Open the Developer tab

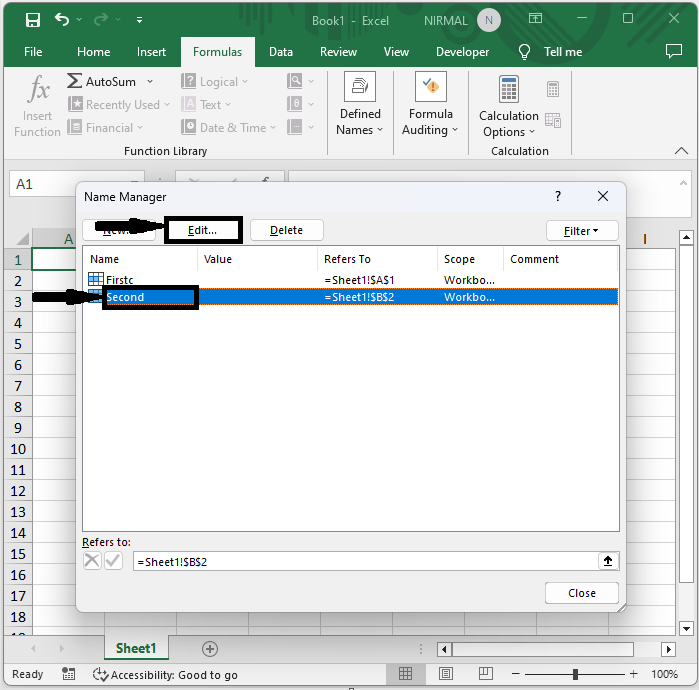[462, 52]
